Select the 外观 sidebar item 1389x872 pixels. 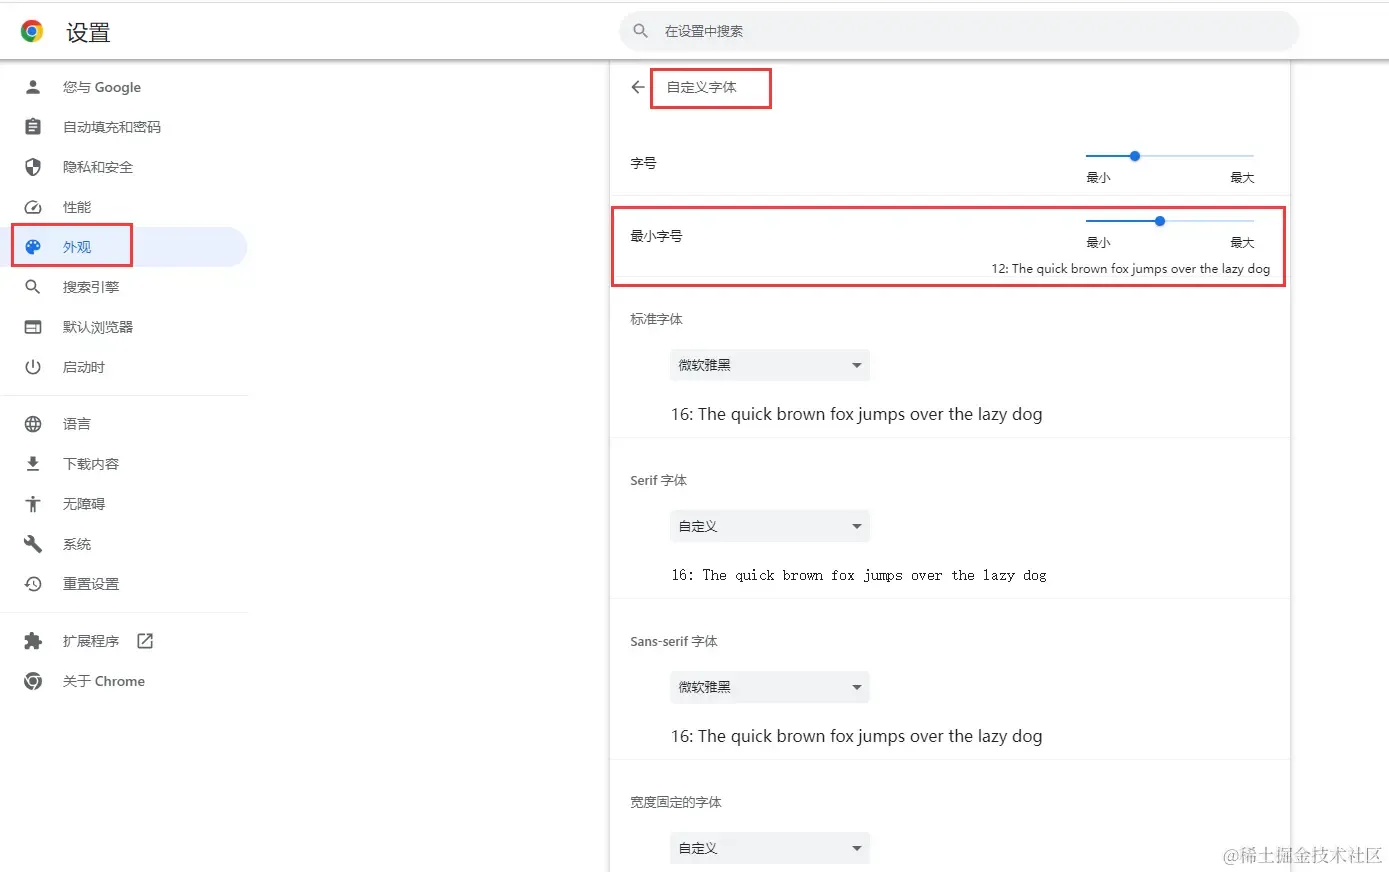pos(124,247)
